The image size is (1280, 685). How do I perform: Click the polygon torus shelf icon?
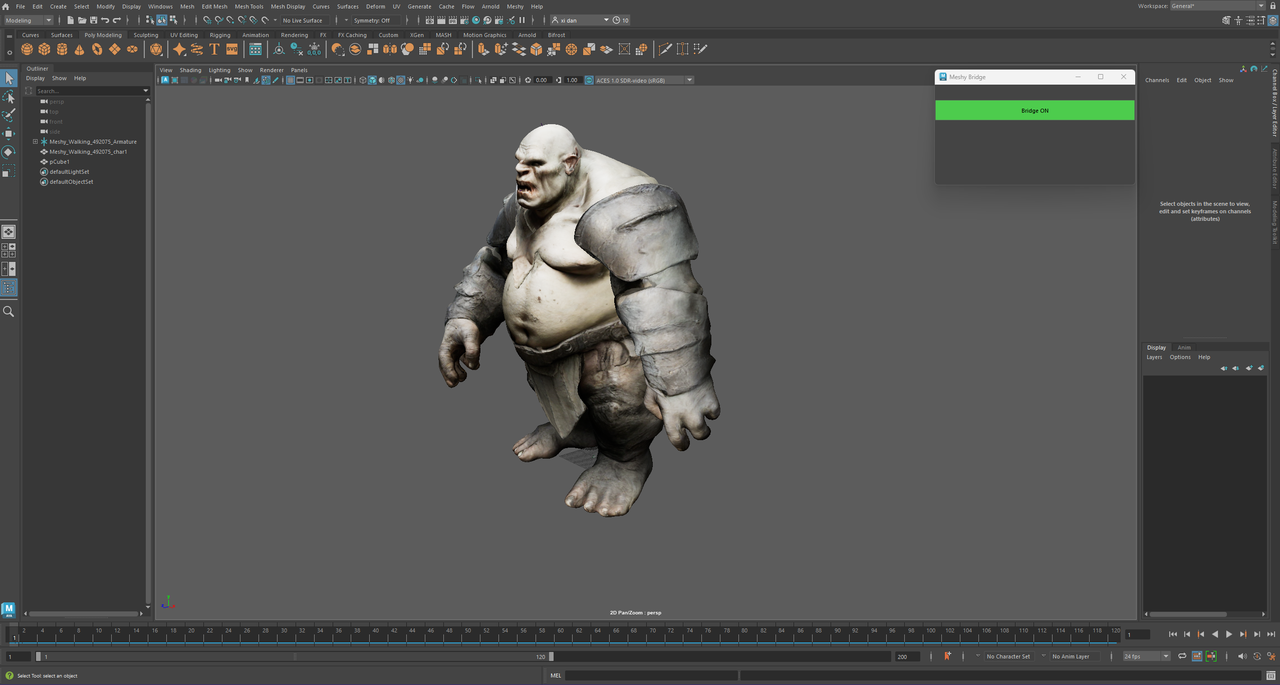(97, 49)
